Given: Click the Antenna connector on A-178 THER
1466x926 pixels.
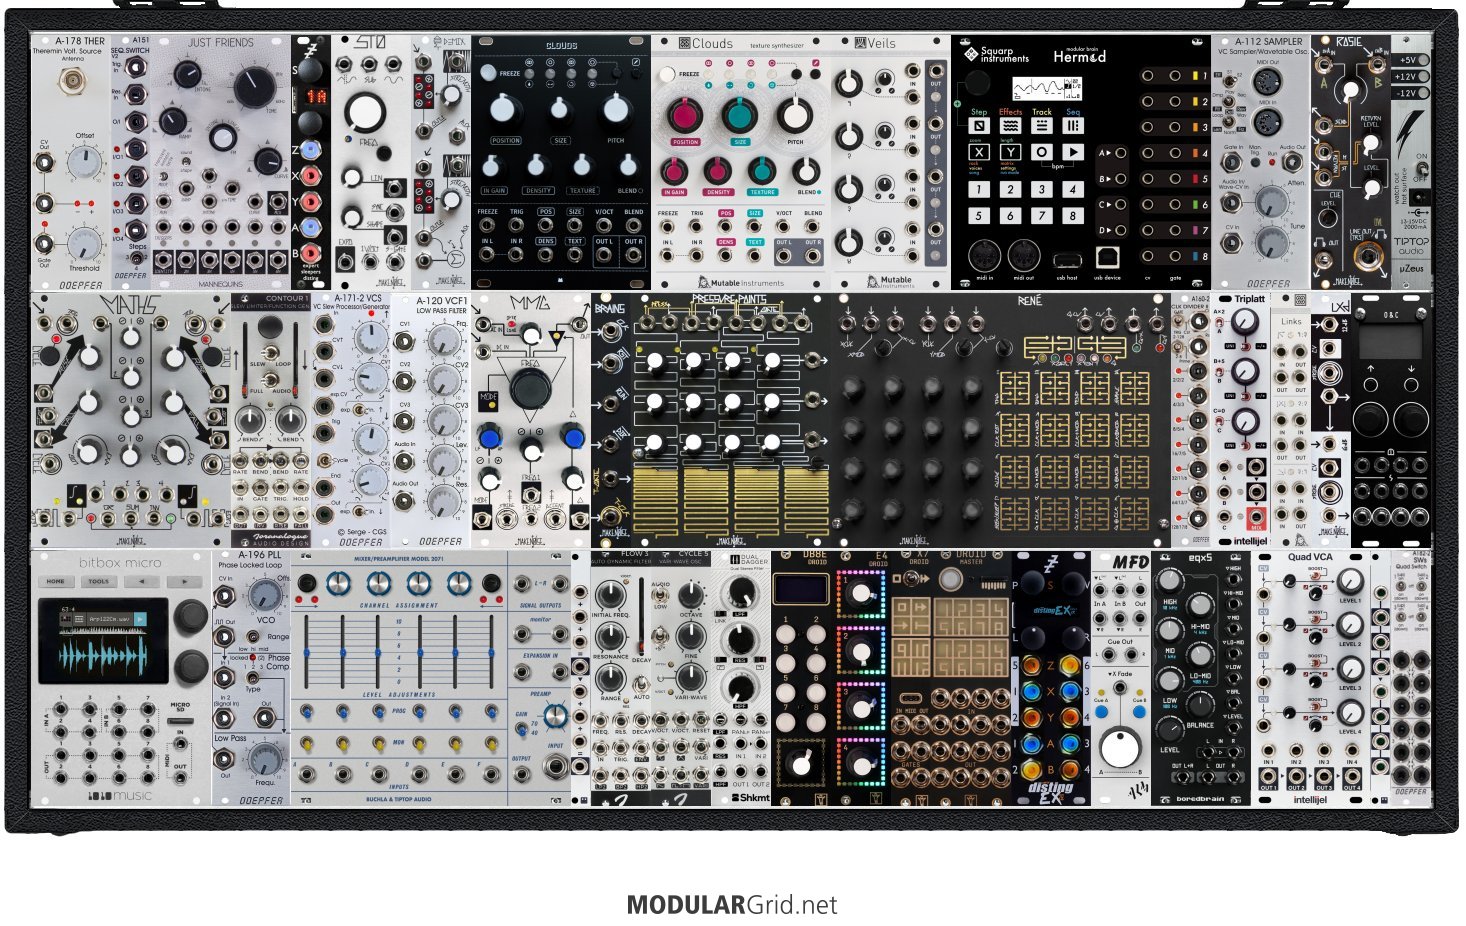Looking at the screenshot, I should [71, 82].
